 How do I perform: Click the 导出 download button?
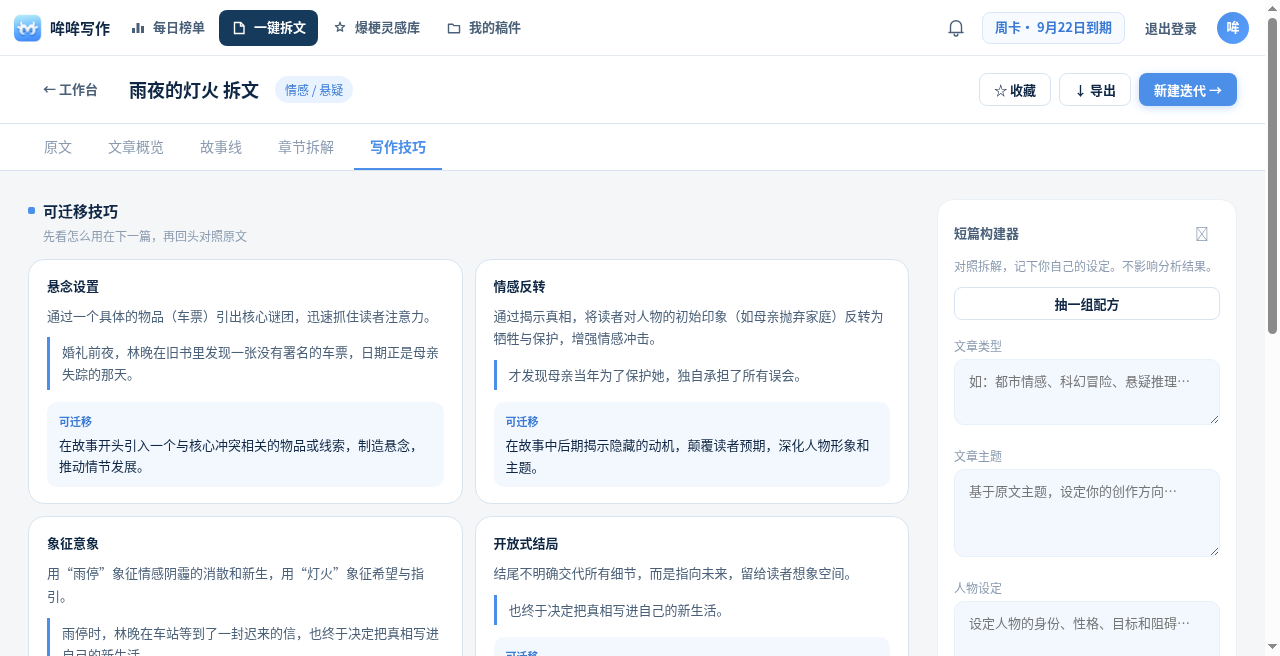[x=1095, y=90]
